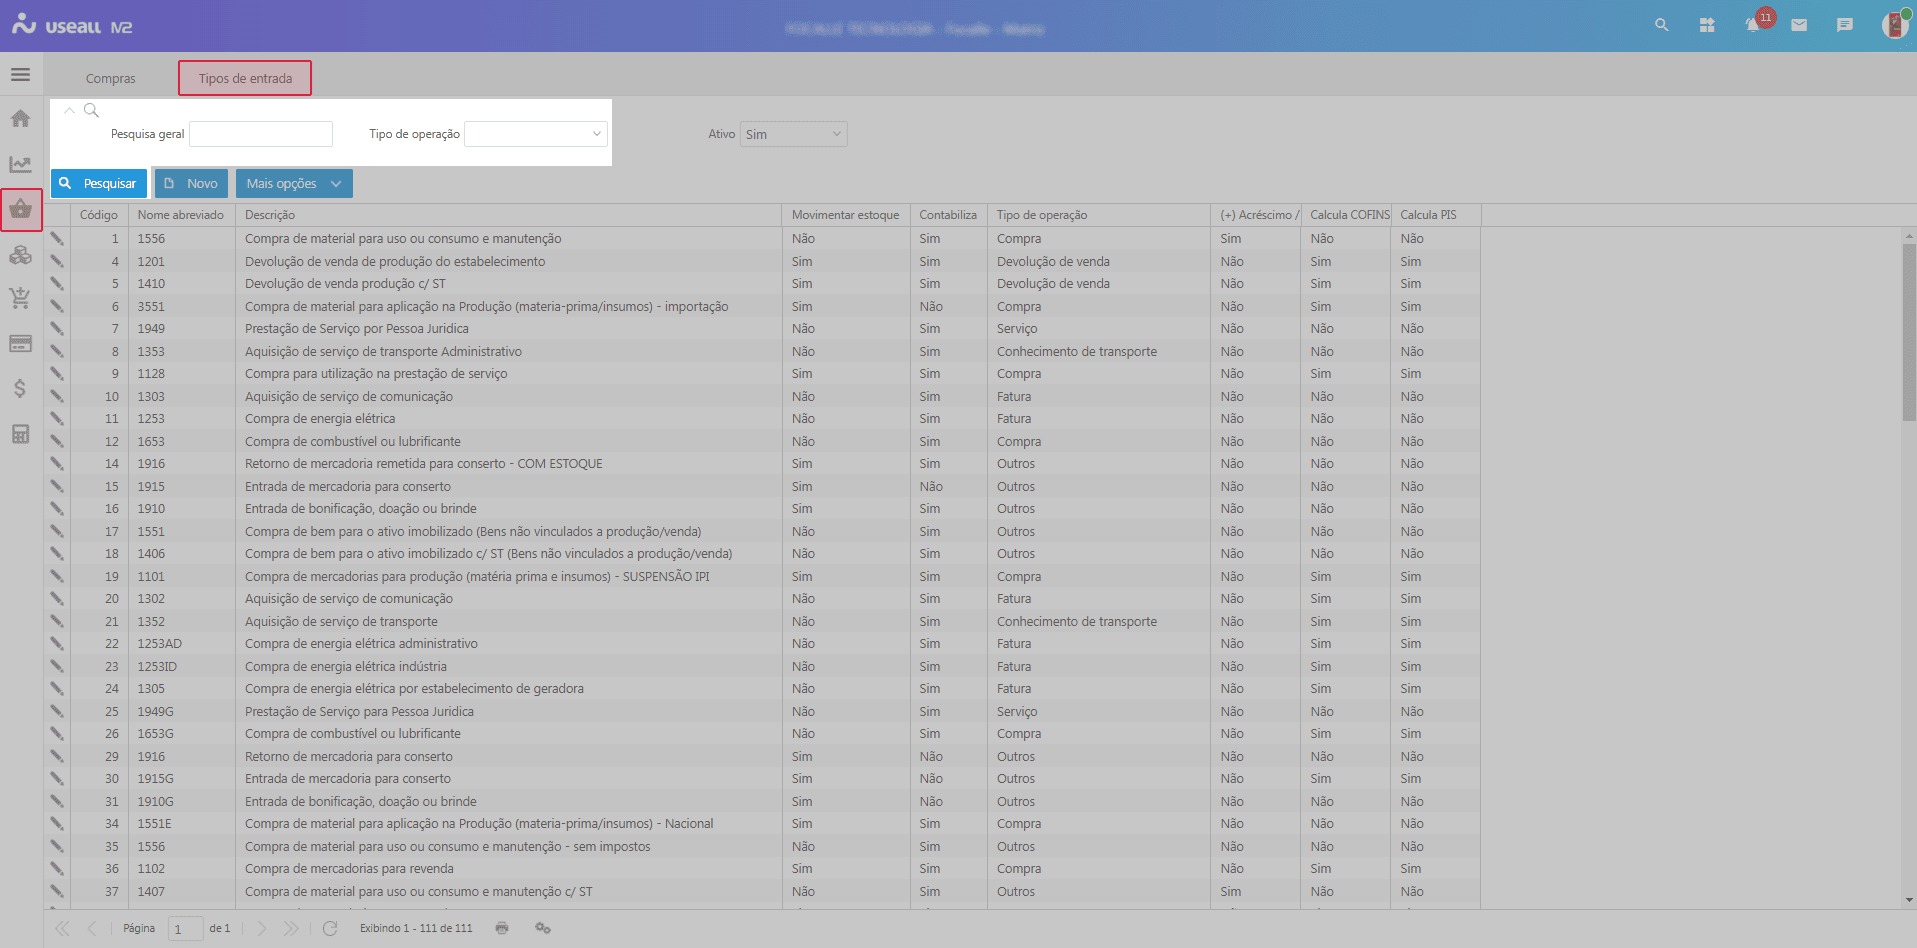This screenshot has width=1917, height=948.
Task: Click the Pesquisar button
Action: click(x=99, y=184)
